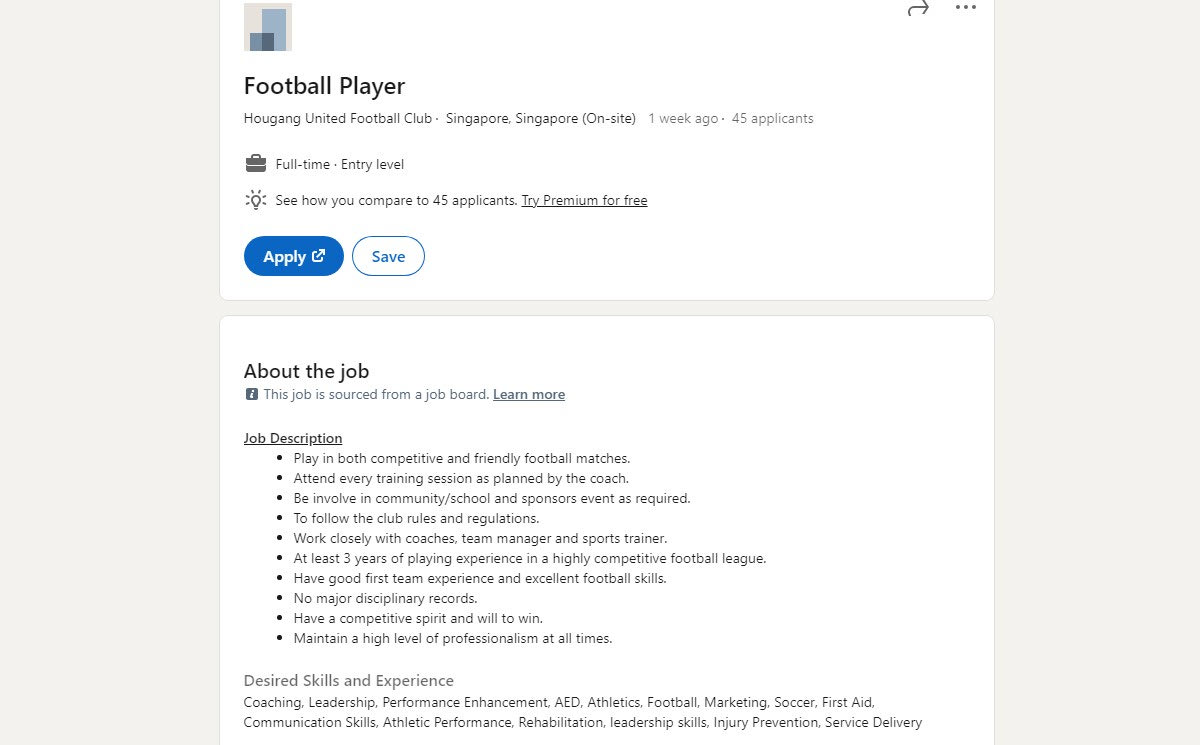The width and height of the screenshot is (1200, 745).
Task: Click the lightbulb insights icon
Action: 256,200
